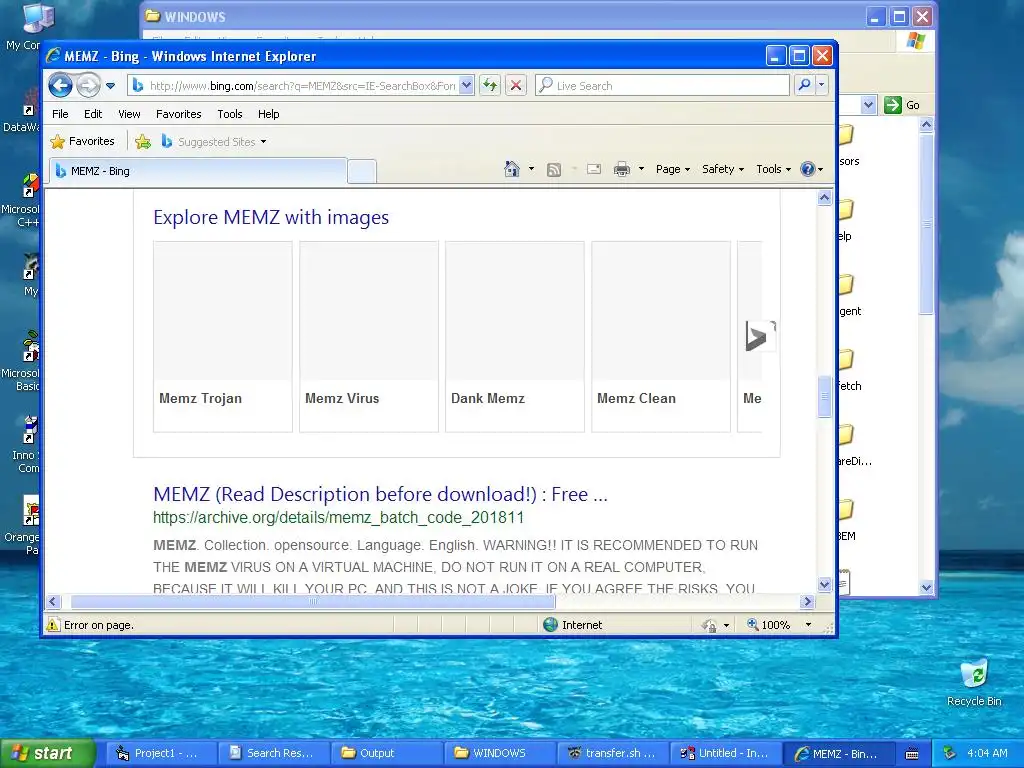This screenshot has height=768, width=1024.
Task: Open the Memz Clean image card
Action: tap(661, 336)
